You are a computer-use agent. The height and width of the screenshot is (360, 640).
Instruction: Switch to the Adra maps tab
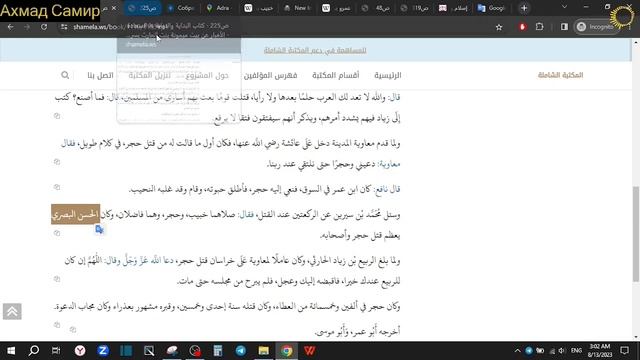[220, 8]
